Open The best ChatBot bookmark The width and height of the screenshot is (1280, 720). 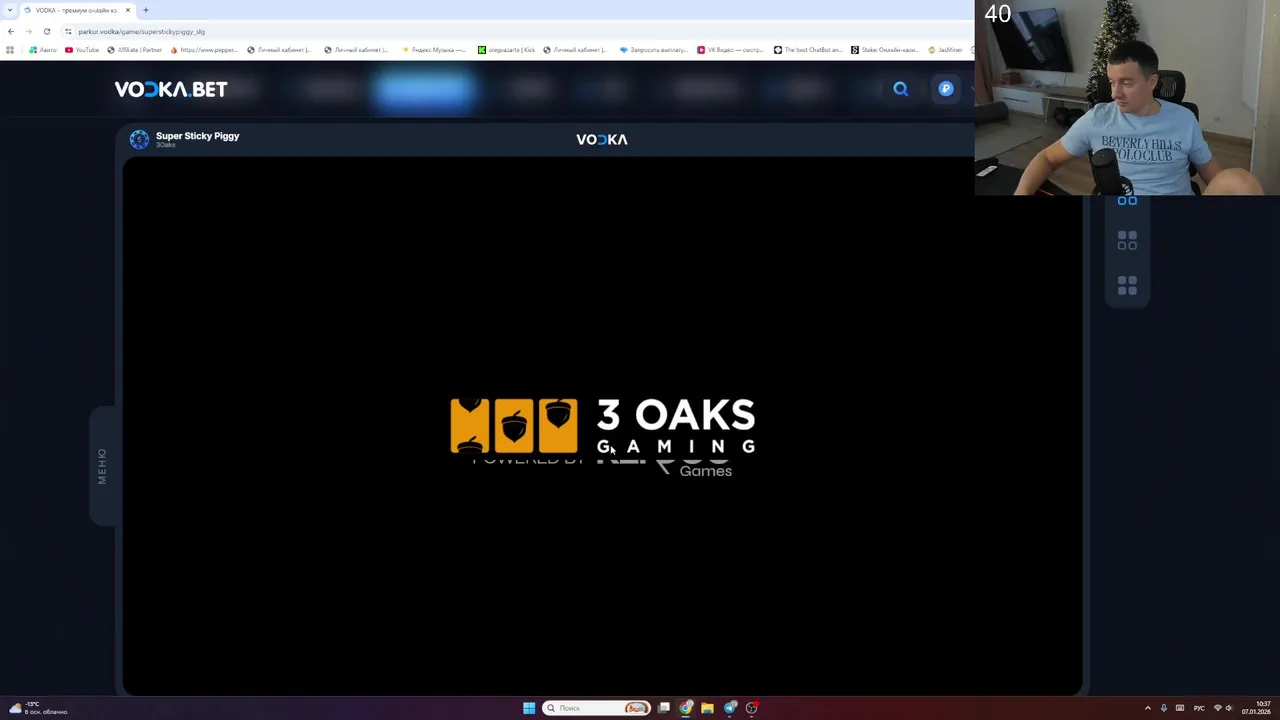[x=808, y=50]
